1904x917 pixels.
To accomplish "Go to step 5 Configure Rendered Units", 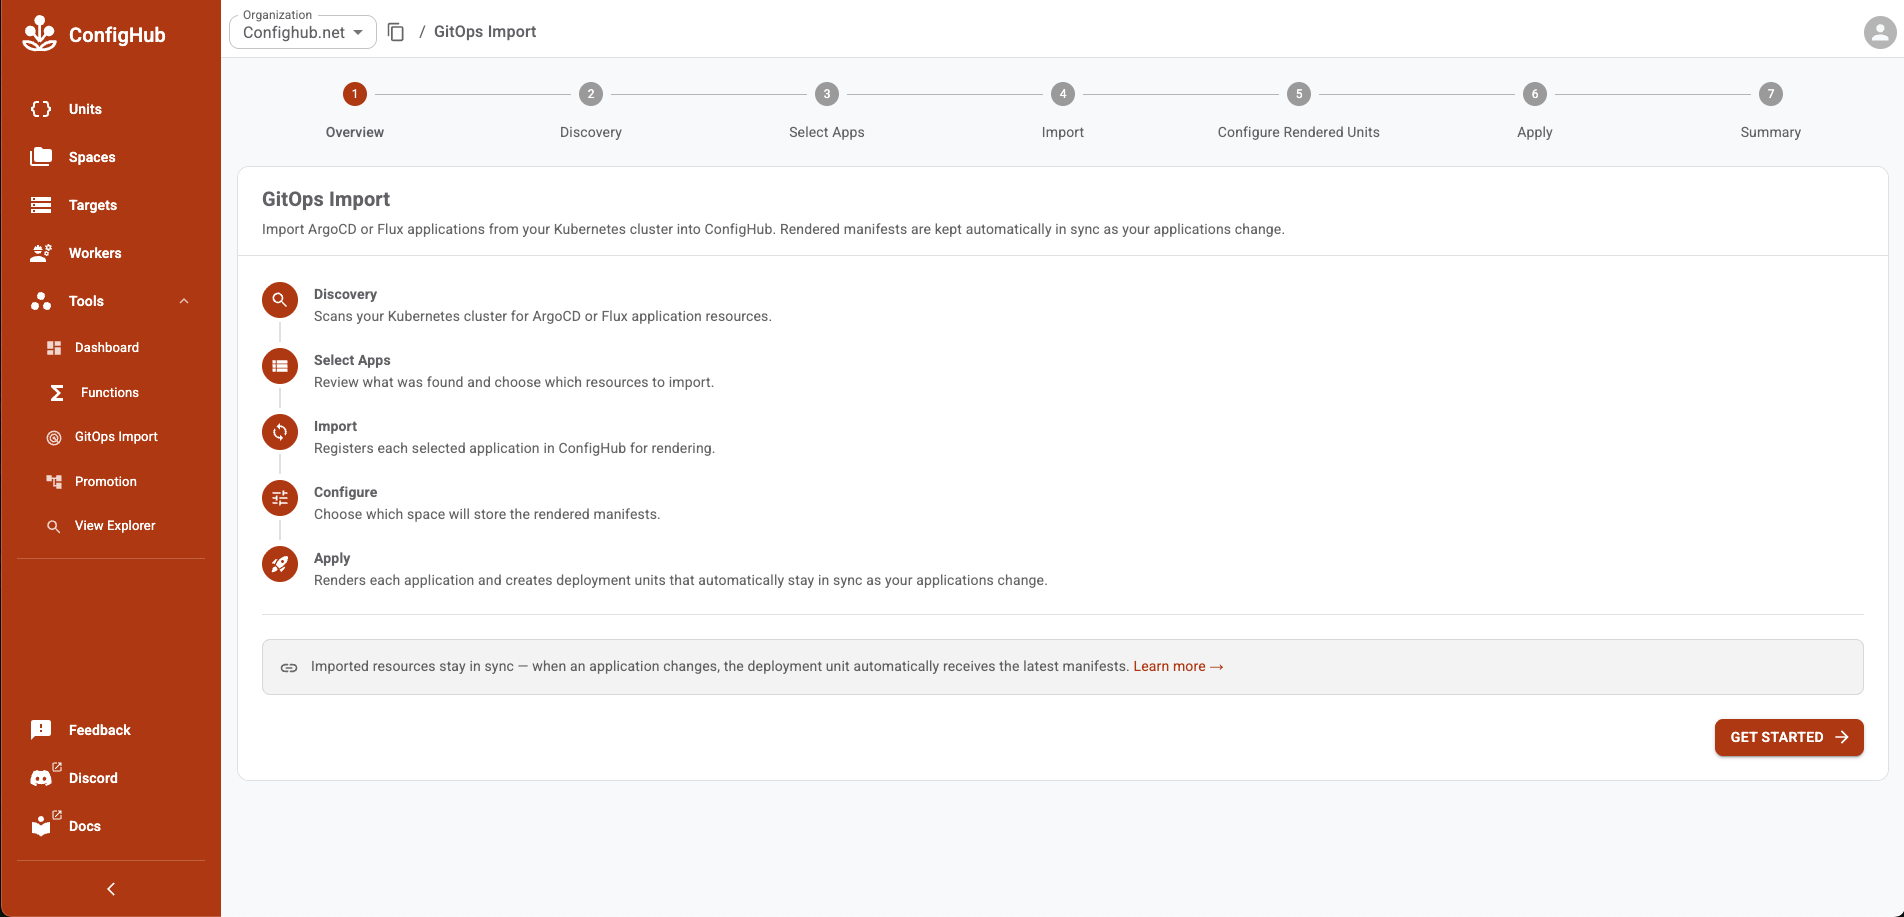I will (x=1299, y=111).
